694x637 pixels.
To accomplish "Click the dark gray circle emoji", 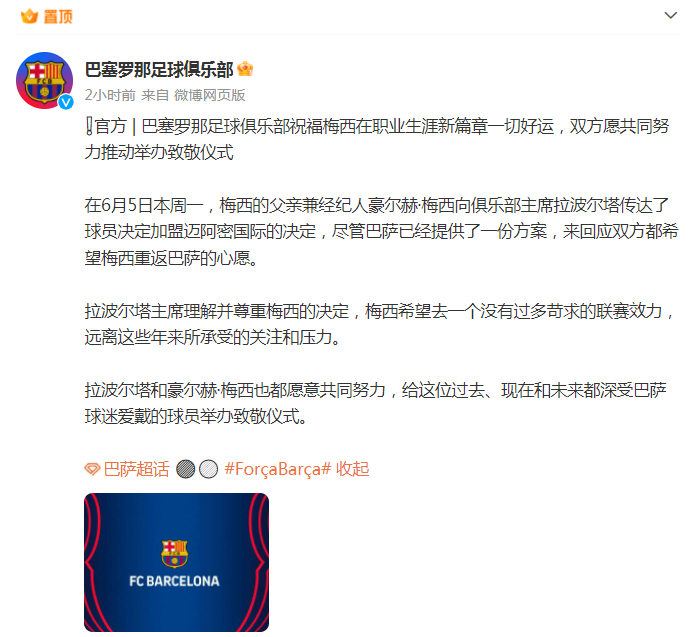I will 185,469.
